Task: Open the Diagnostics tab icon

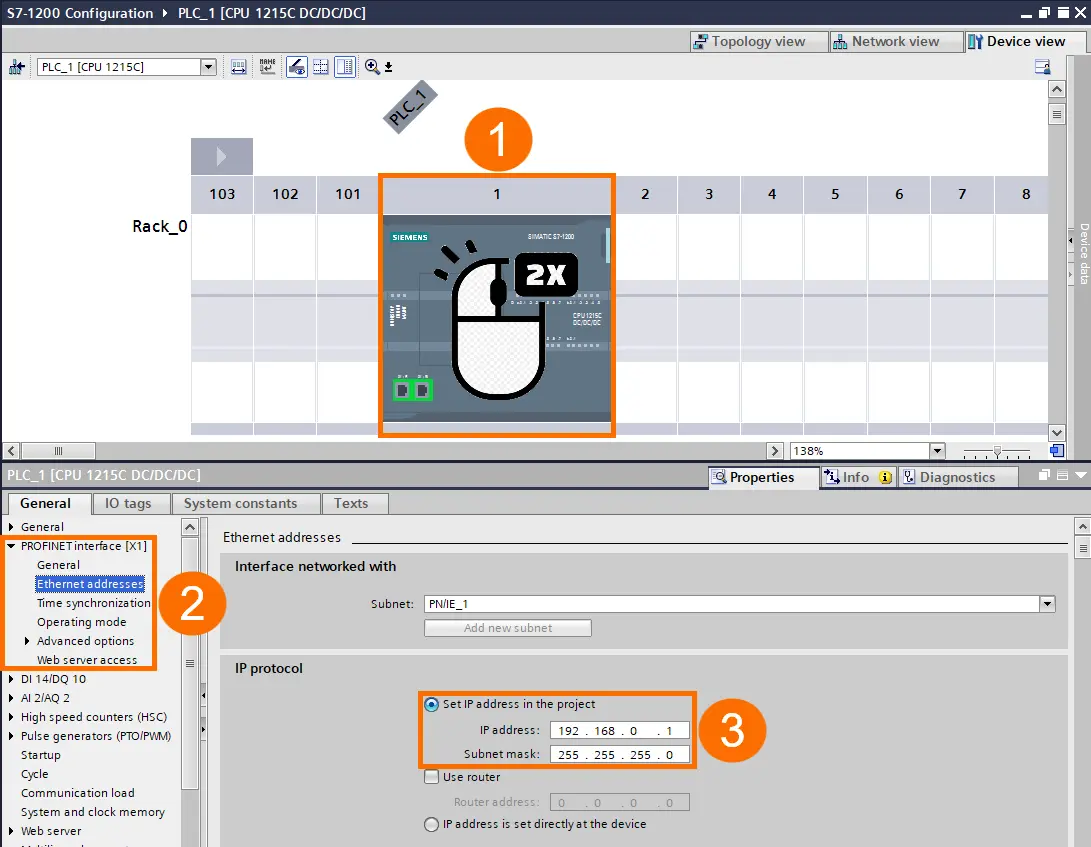Action: point(909,477)
